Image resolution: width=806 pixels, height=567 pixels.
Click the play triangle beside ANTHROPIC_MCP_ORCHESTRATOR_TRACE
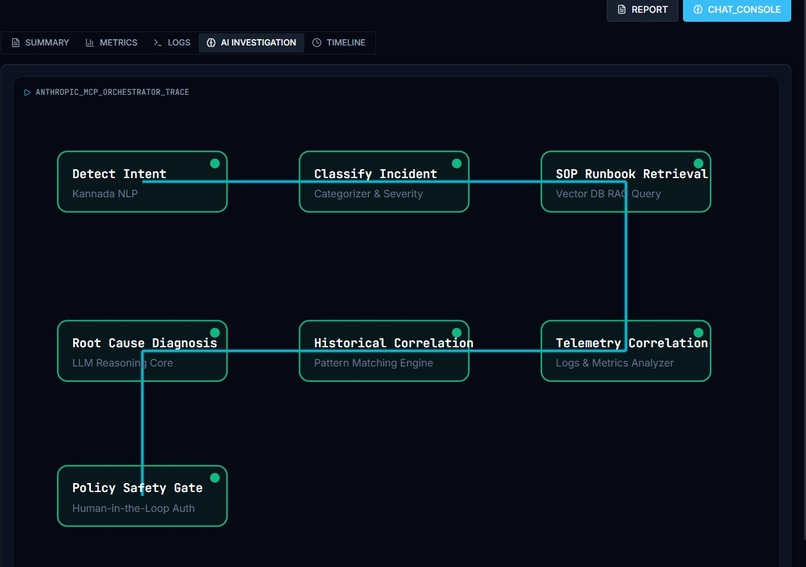point(27,93)
